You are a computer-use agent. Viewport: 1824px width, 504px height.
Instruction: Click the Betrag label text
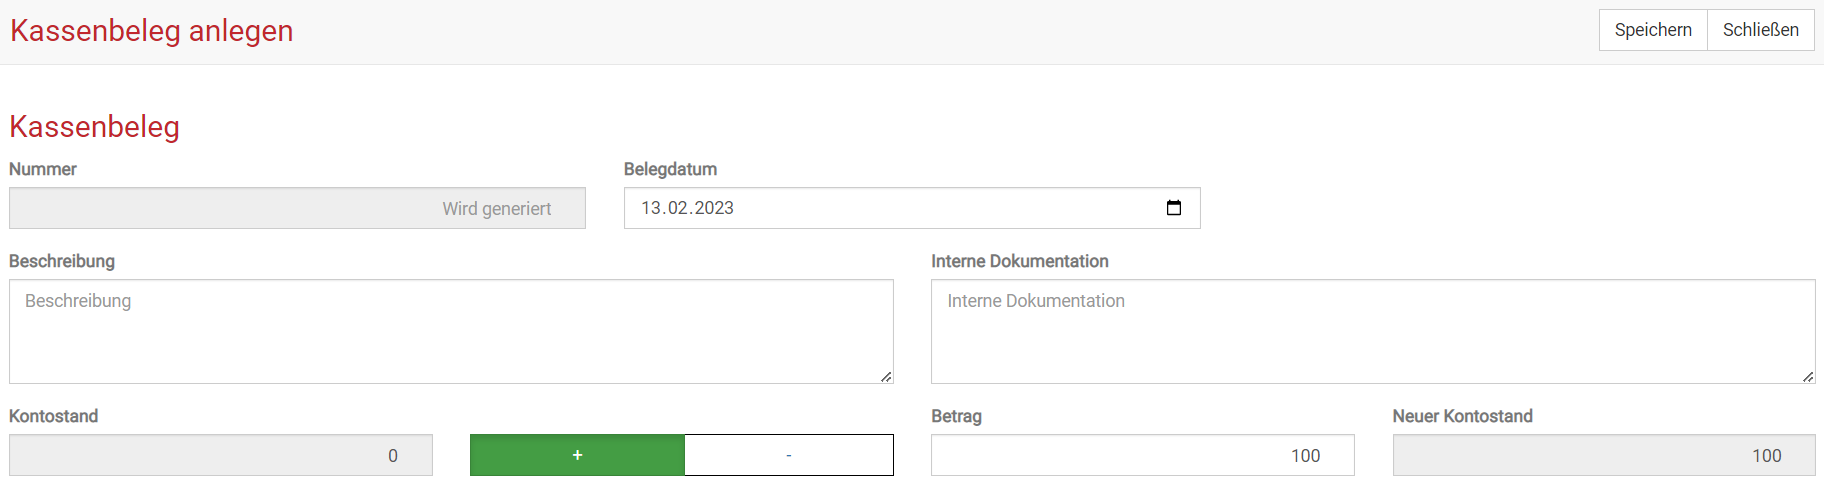click(956, 416)
